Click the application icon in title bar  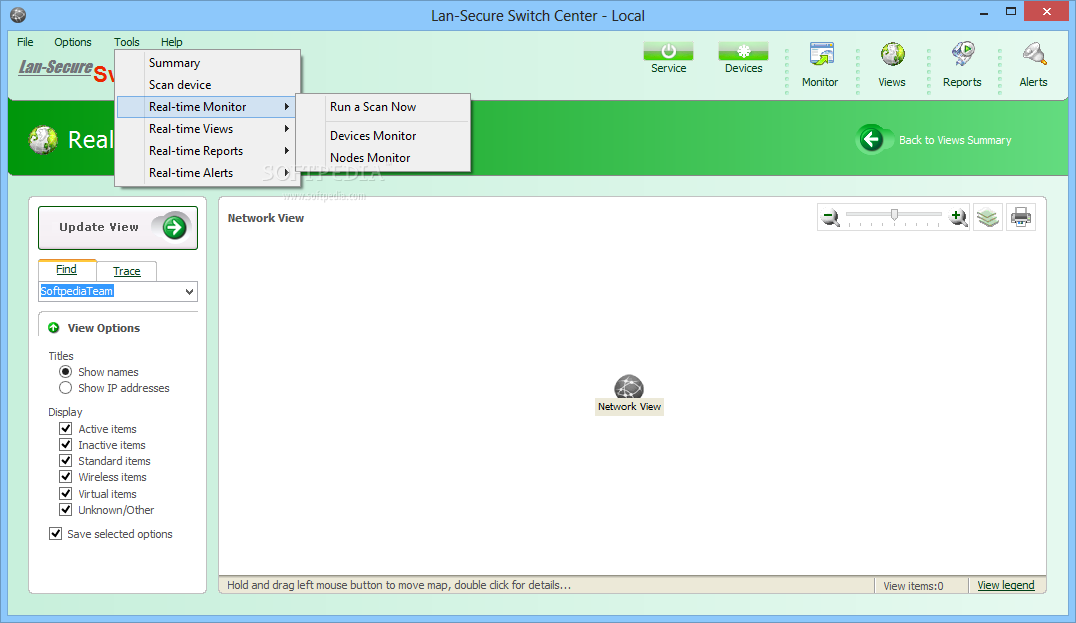tap(18, 14)
